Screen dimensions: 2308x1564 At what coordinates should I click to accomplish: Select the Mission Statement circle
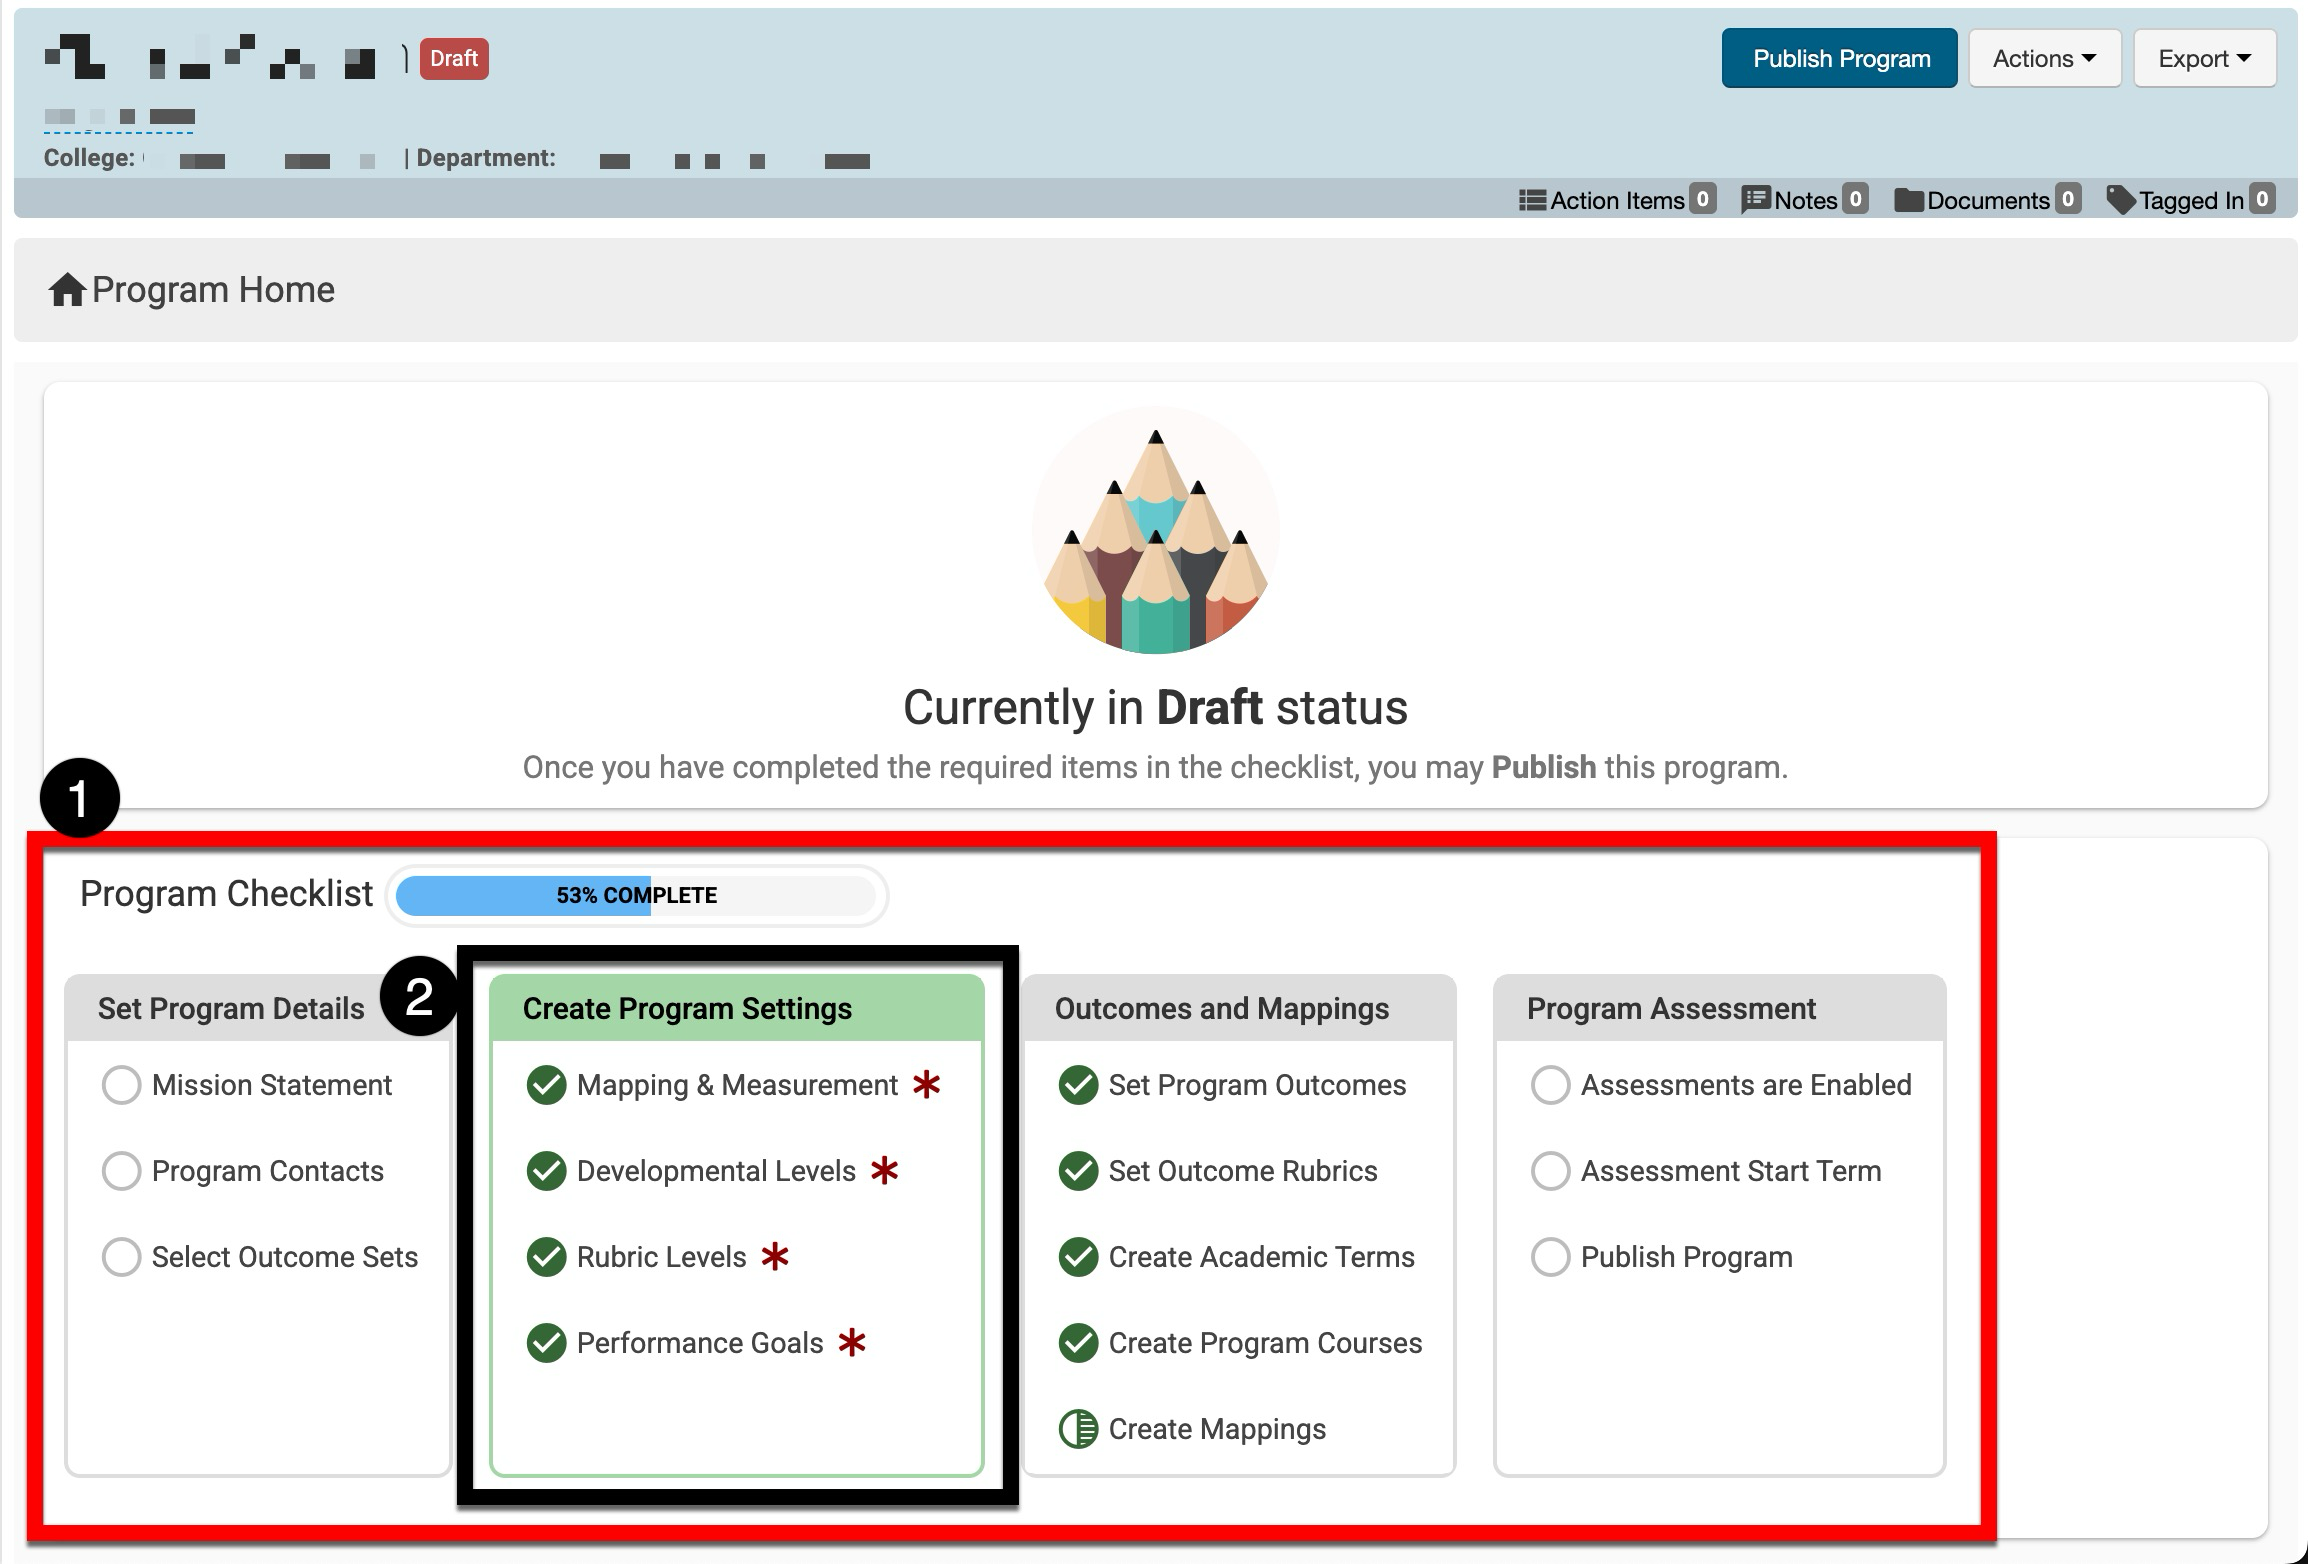tap(121, 1085)
